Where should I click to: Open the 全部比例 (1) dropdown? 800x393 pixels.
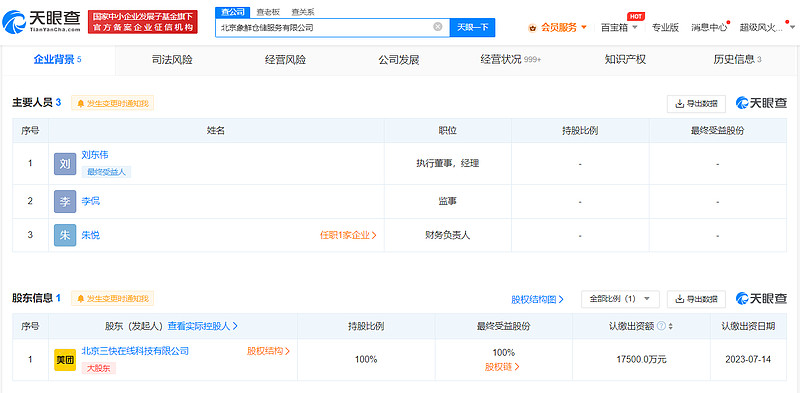620,299
